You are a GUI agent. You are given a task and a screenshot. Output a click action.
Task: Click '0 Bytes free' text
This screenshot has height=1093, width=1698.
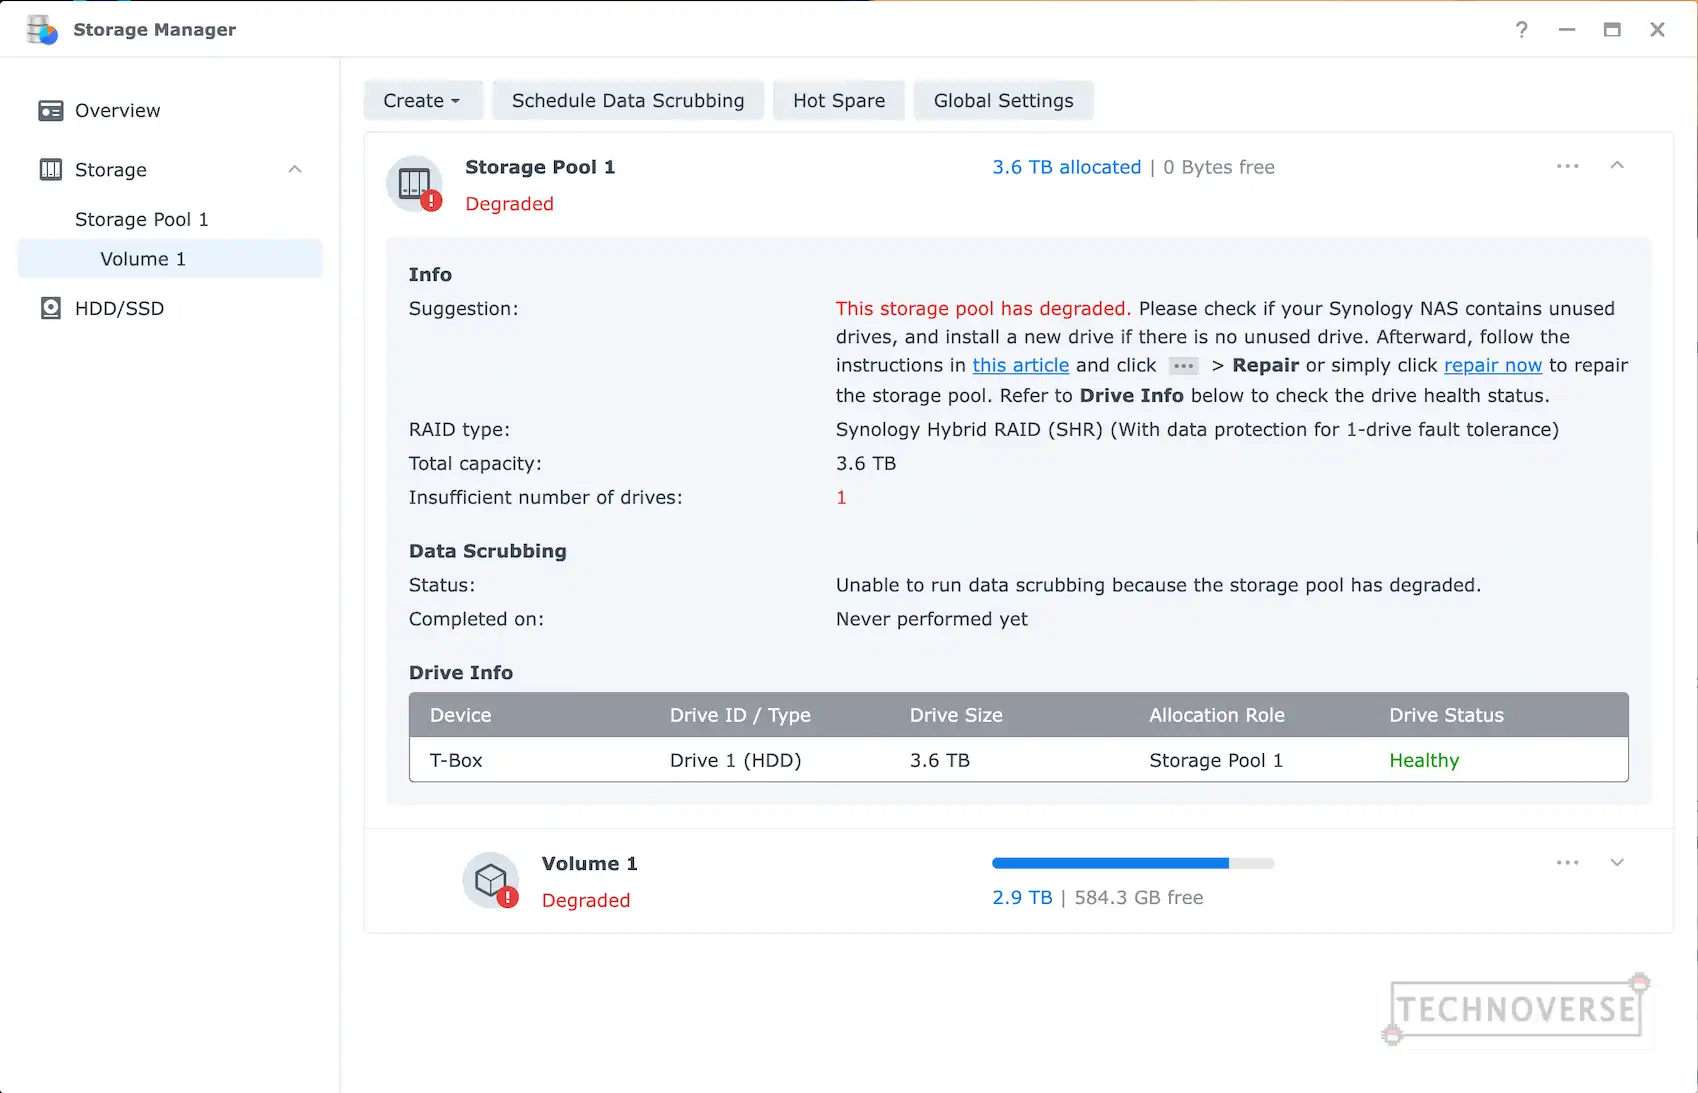[1219, 168]
